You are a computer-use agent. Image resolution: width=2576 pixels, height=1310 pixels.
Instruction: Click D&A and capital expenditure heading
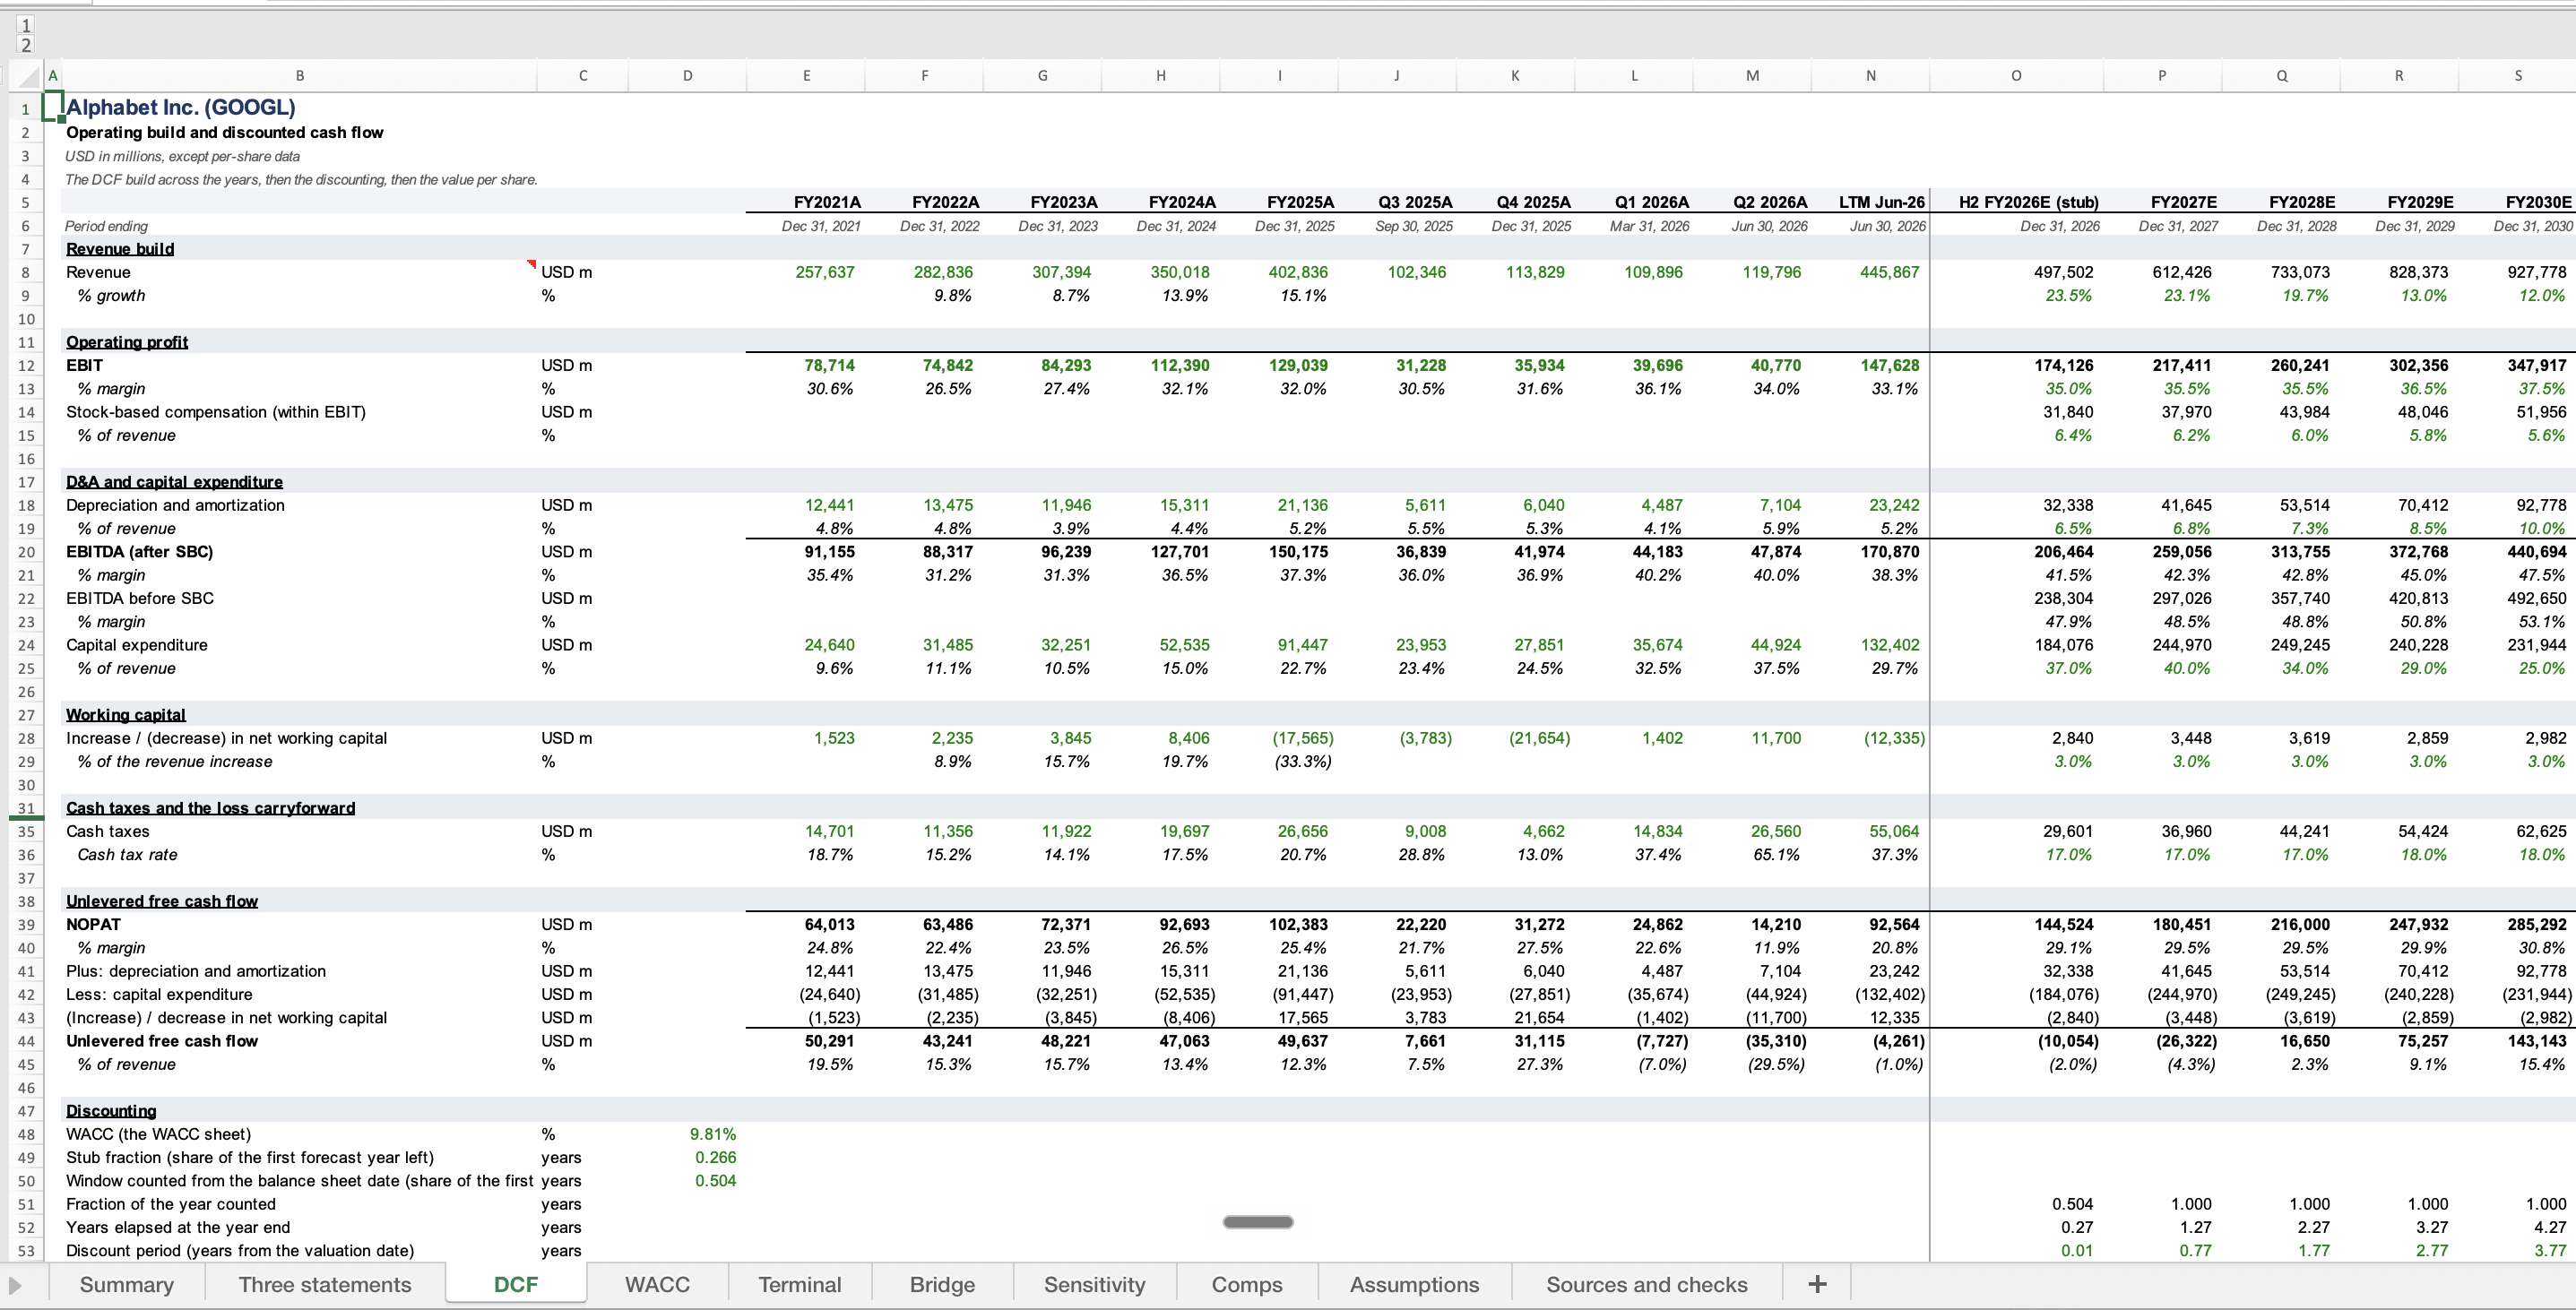[x=174, y=482]
